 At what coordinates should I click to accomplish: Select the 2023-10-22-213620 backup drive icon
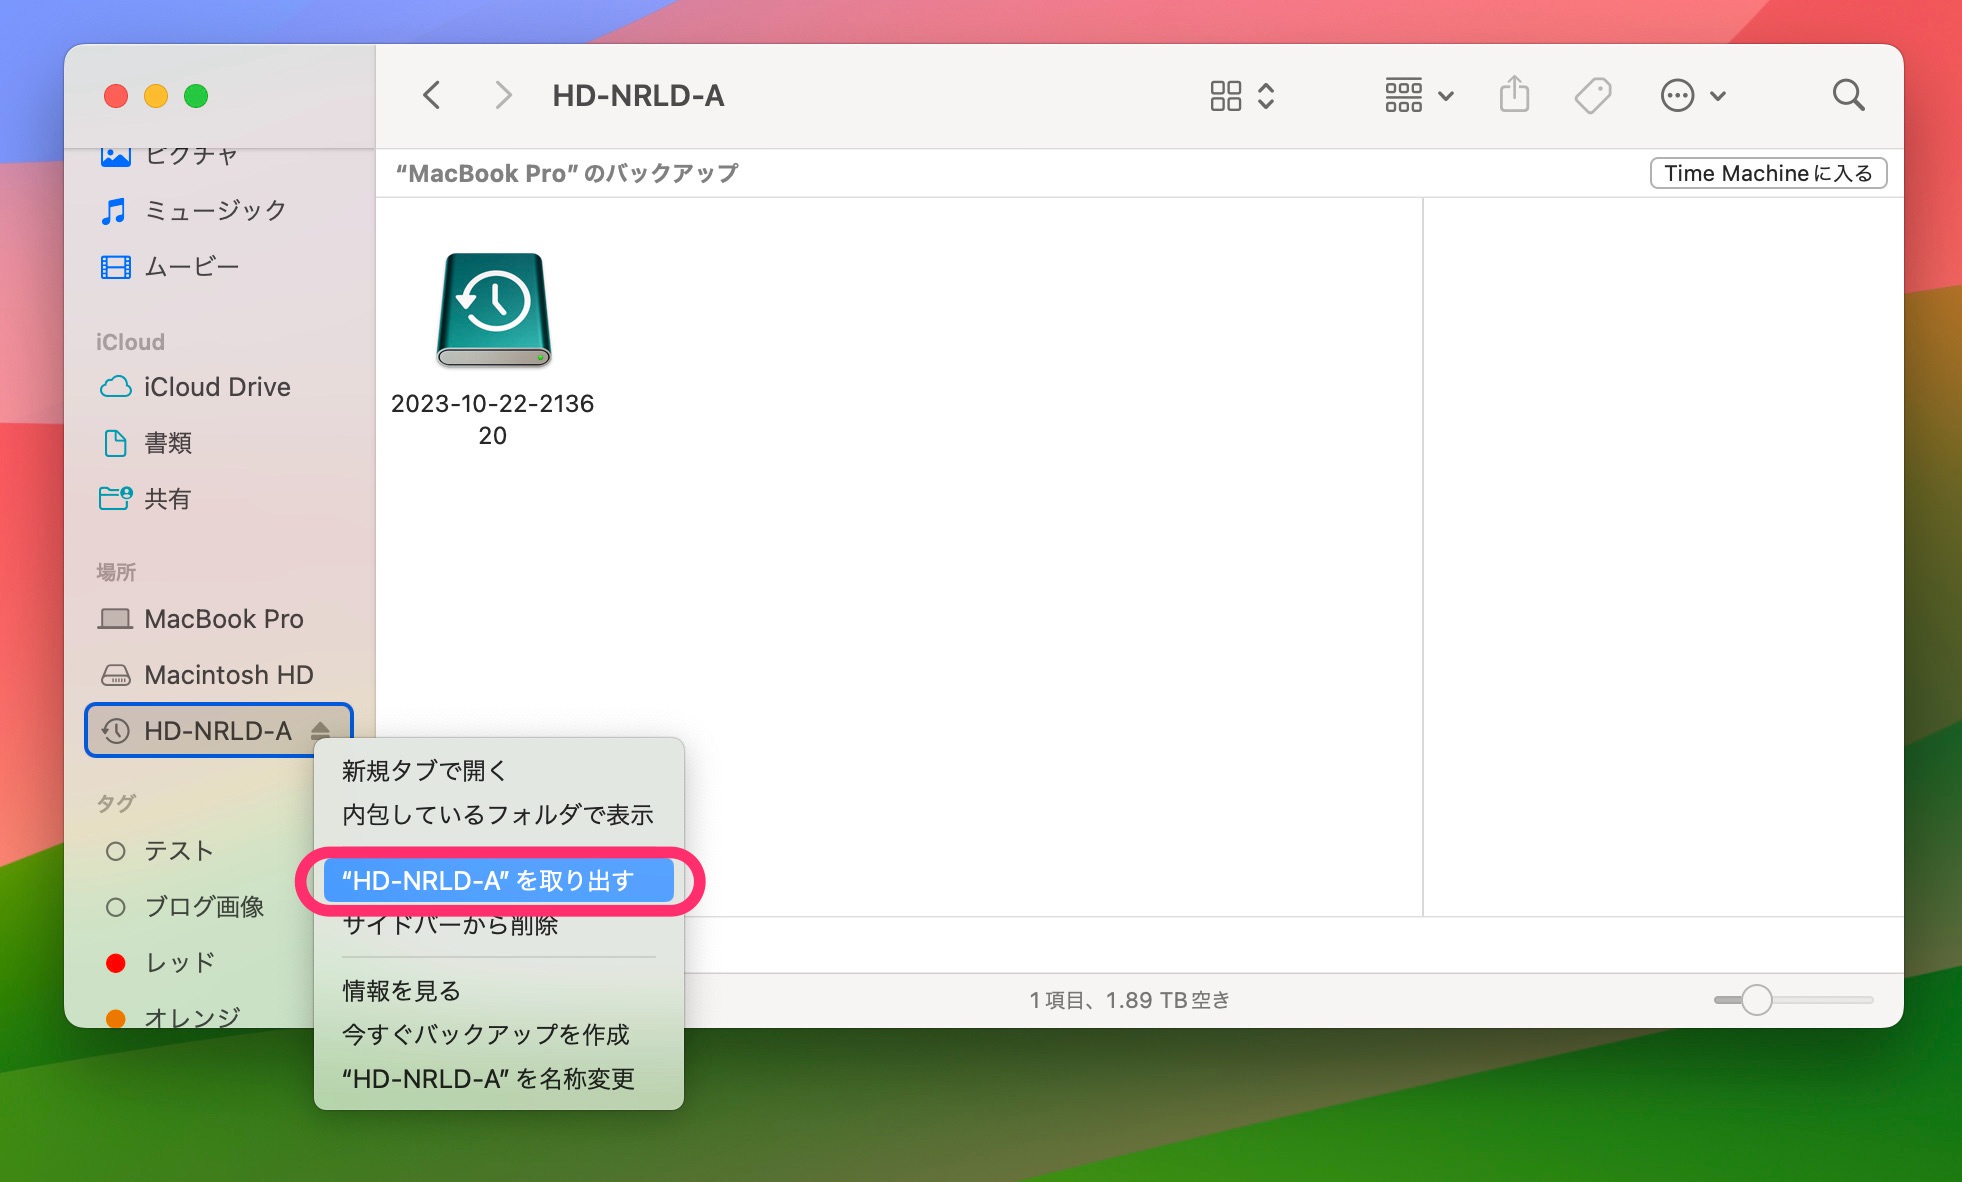[493, 309]
